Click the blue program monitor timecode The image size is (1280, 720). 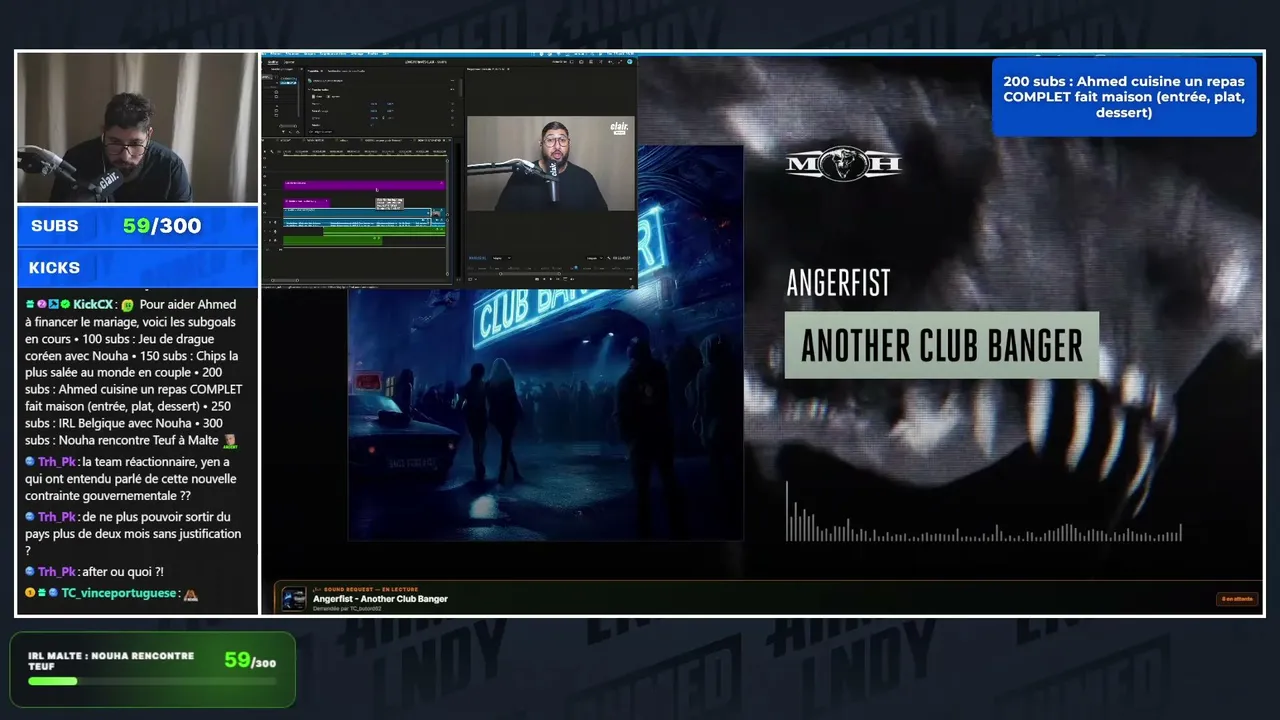[476, 258]
